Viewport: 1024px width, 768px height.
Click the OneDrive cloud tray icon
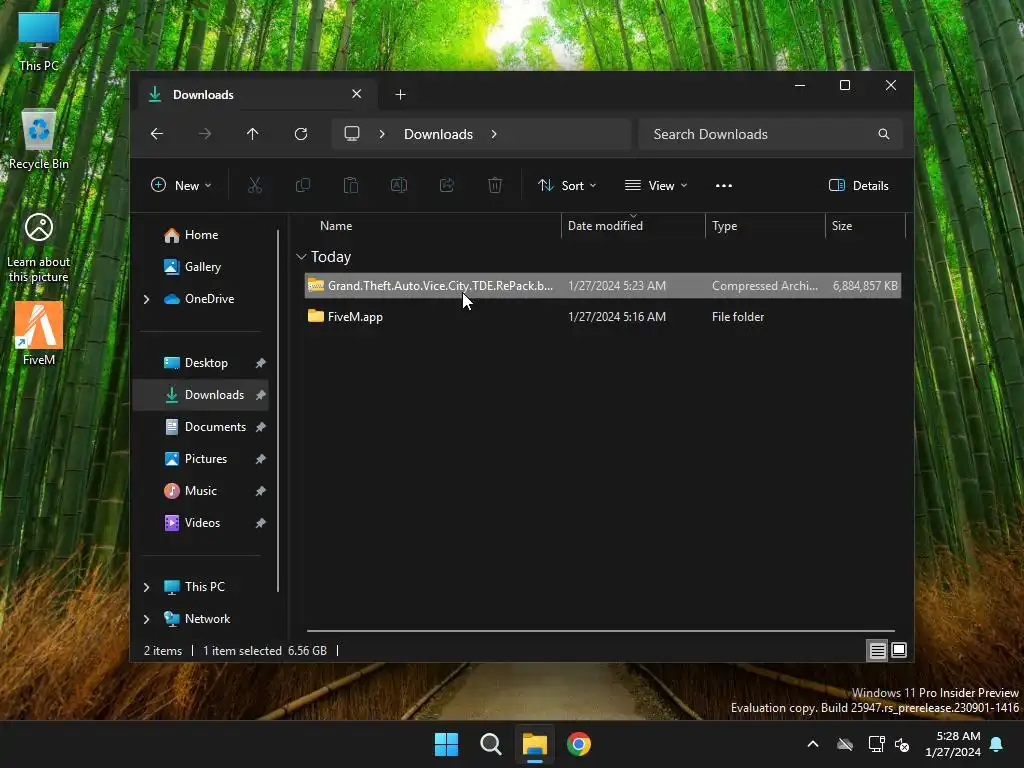coord(845,744)
